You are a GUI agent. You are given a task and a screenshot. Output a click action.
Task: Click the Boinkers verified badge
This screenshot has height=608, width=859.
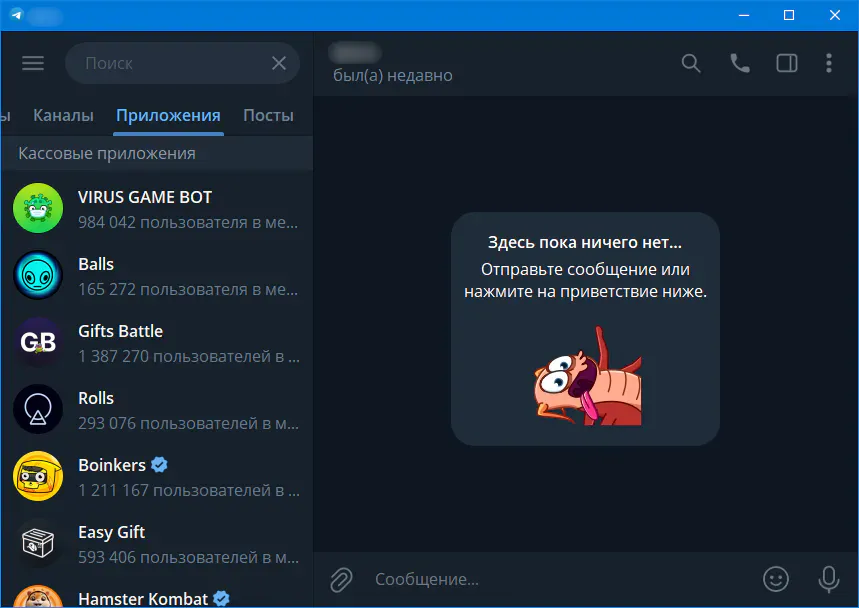159,464
